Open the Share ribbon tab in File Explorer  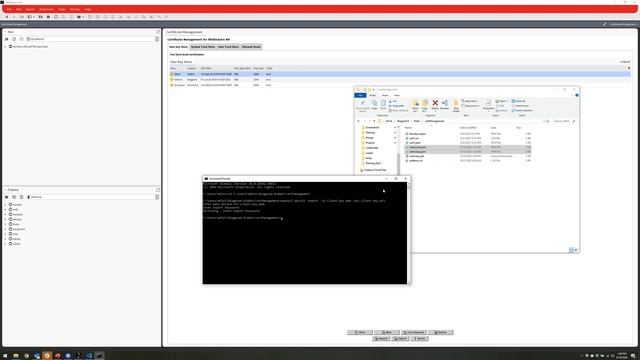pyautogui.click(x=385, y=96)
